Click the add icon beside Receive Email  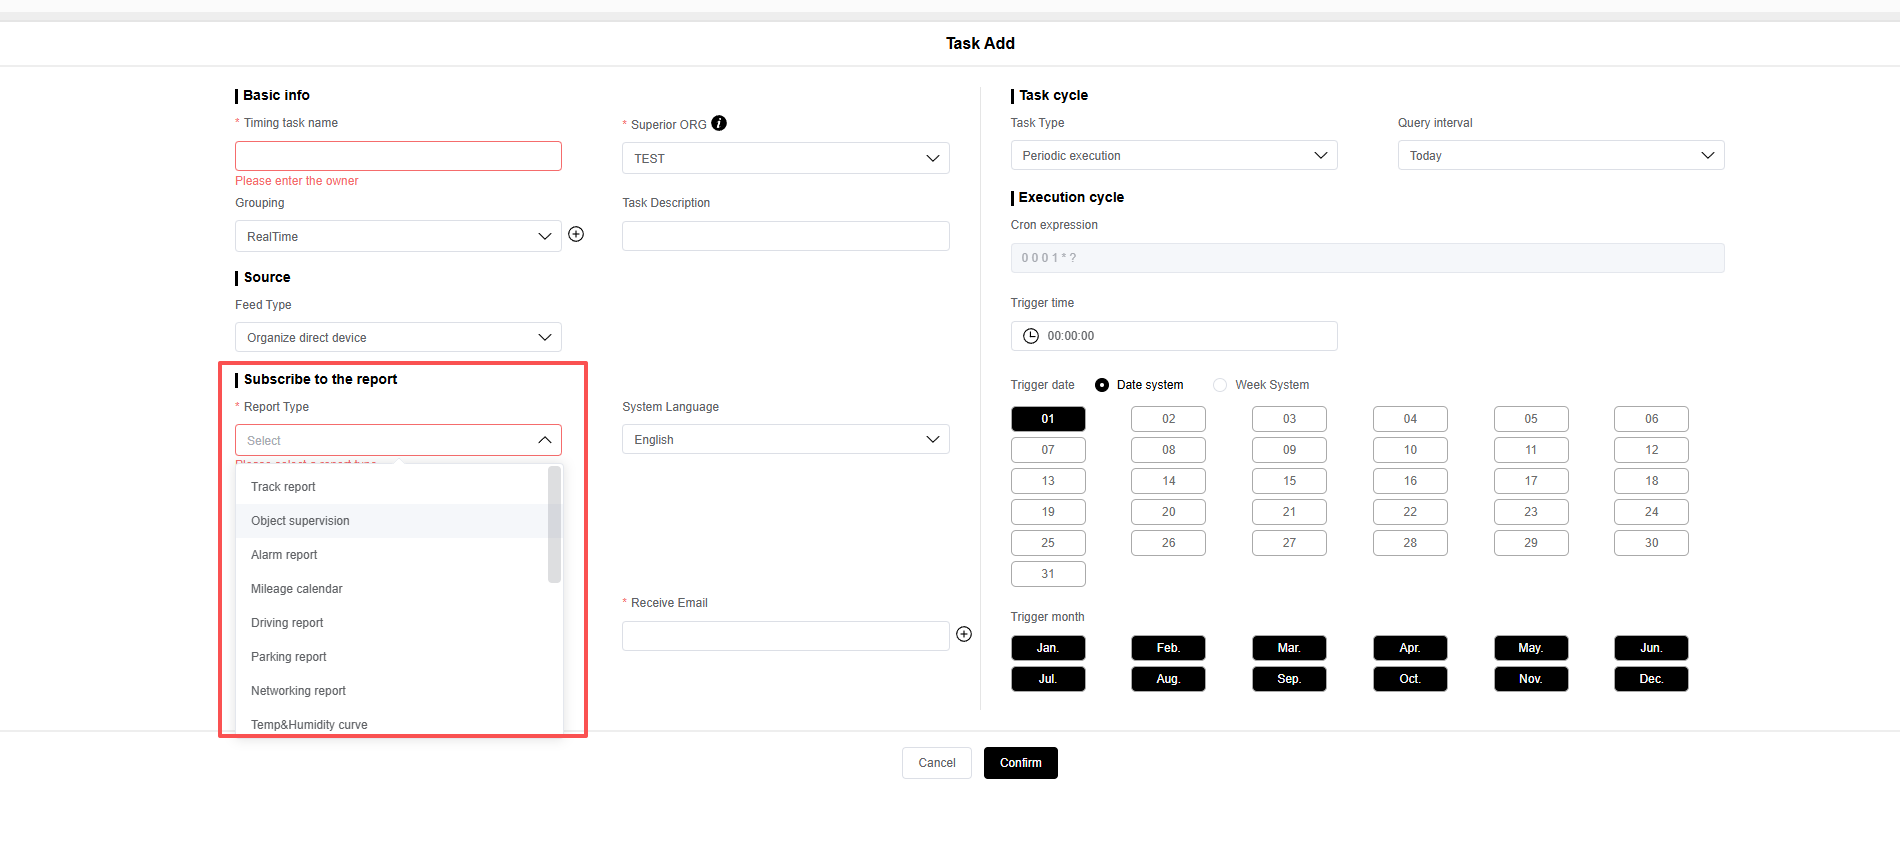964,634
